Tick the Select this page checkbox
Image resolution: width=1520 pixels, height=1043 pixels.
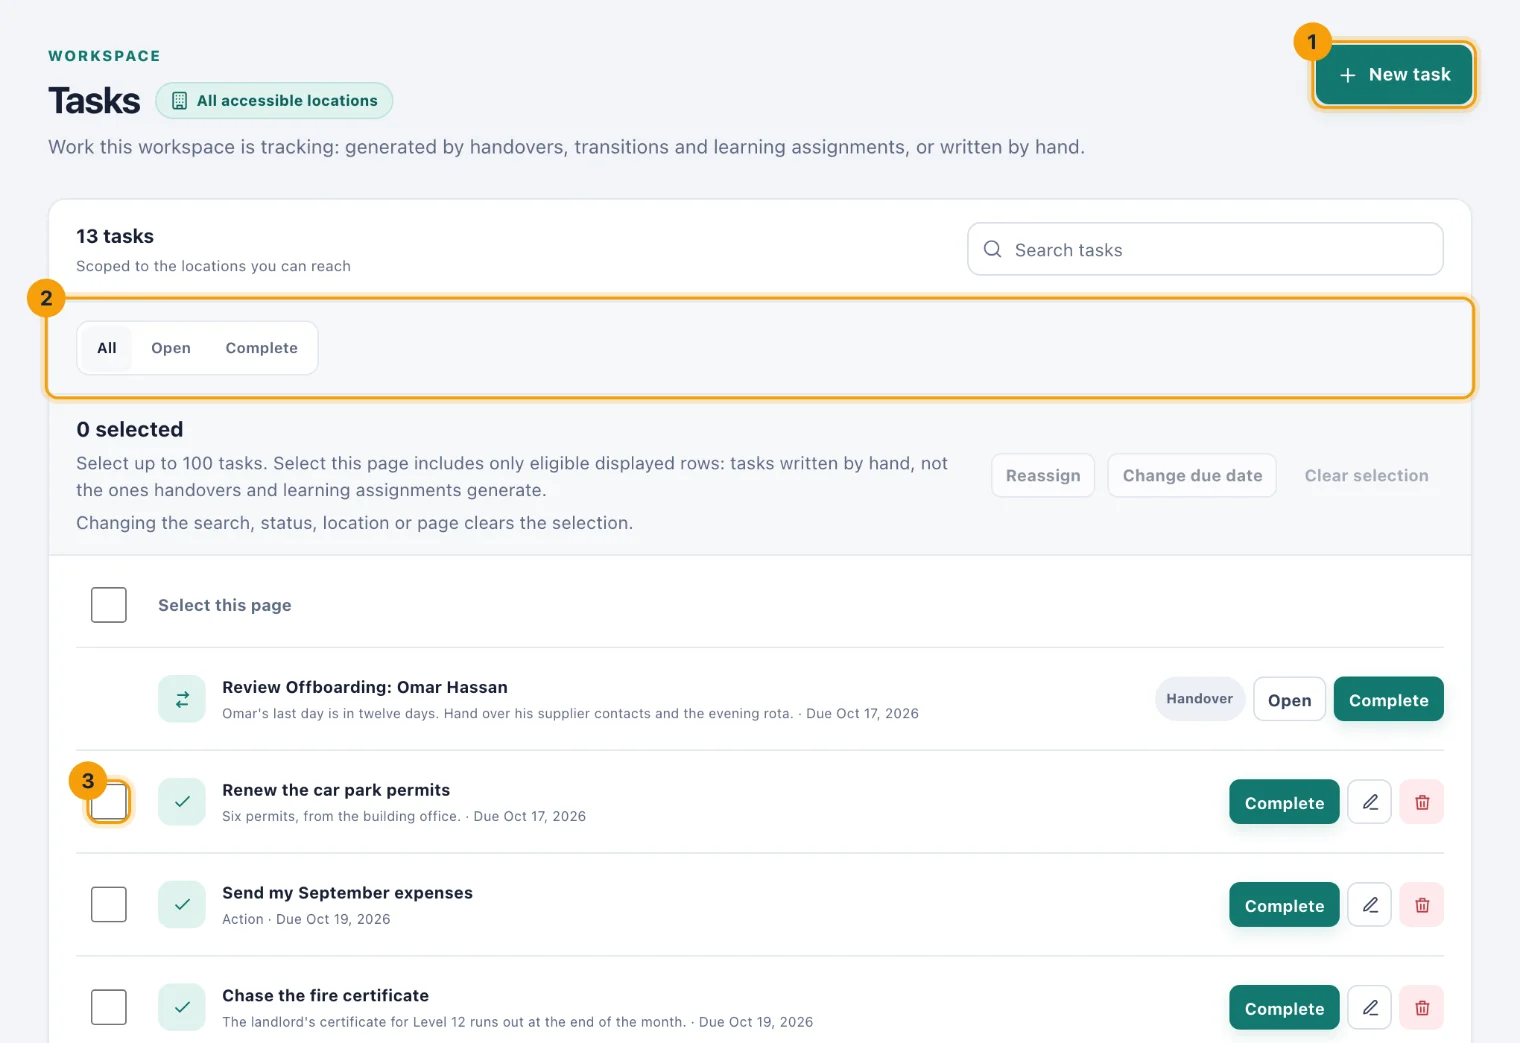tap(109, 605)
